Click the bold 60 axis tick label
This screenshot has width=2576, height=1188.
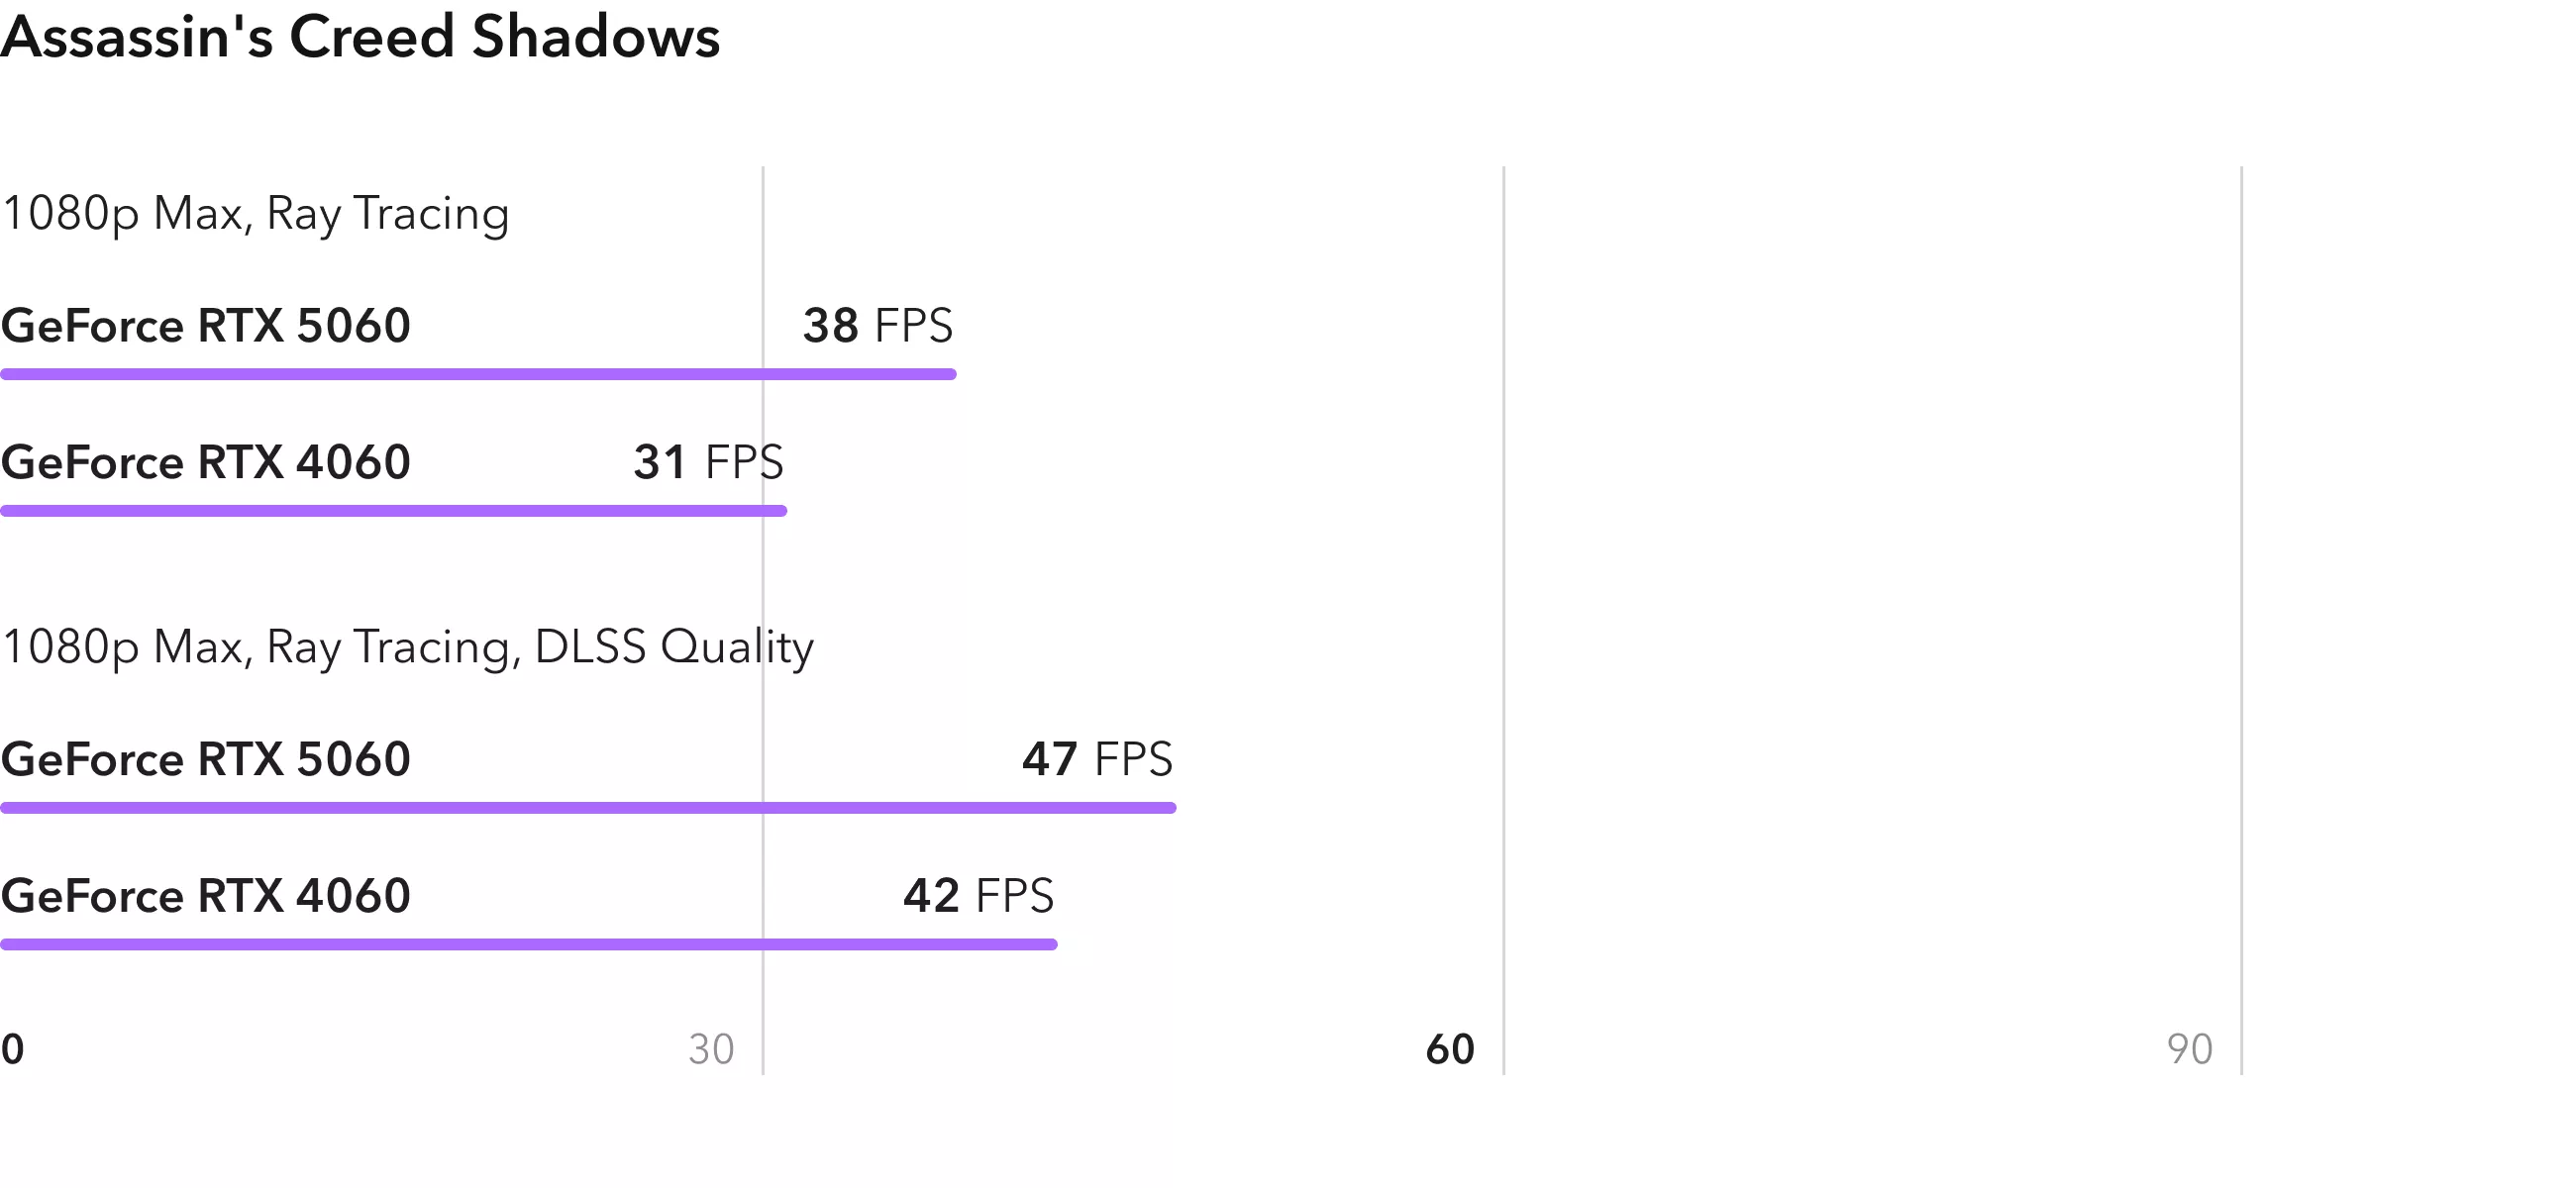point(1450,1049)
